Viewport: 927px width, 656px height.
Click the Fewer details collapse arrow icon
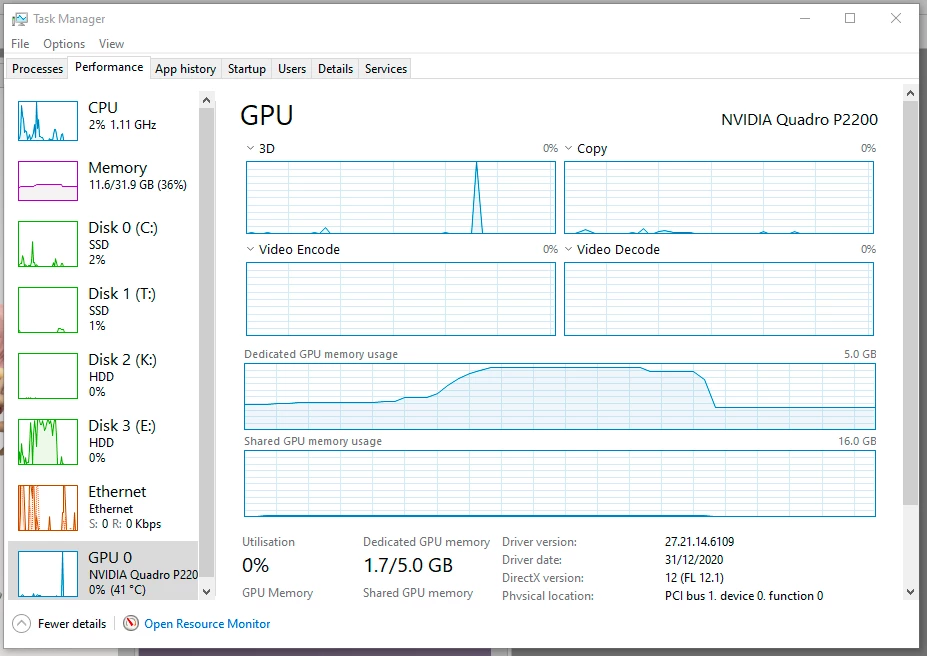click(21, 623)
